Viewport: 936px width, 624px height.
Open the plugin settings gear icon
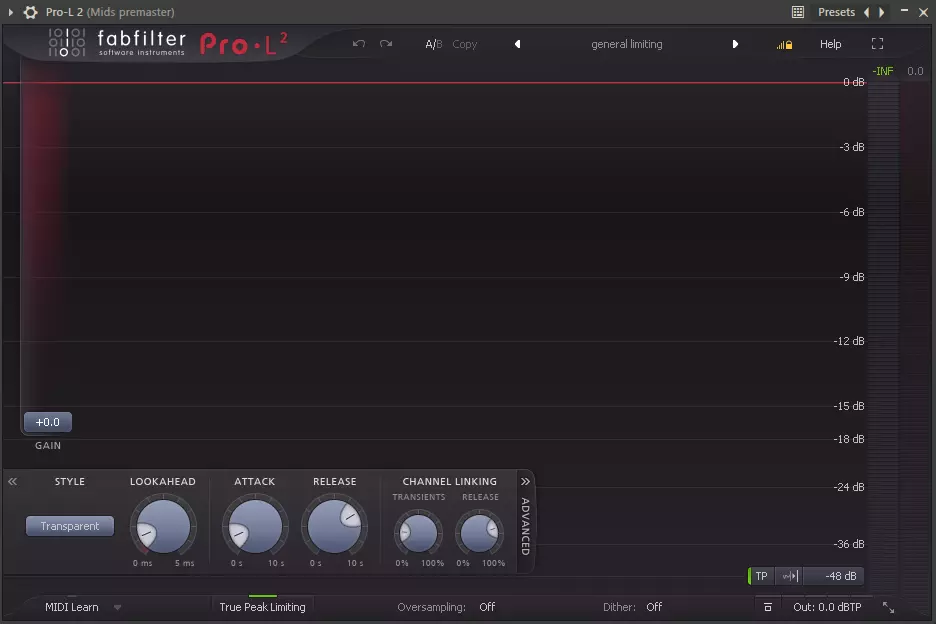(30, 12)
